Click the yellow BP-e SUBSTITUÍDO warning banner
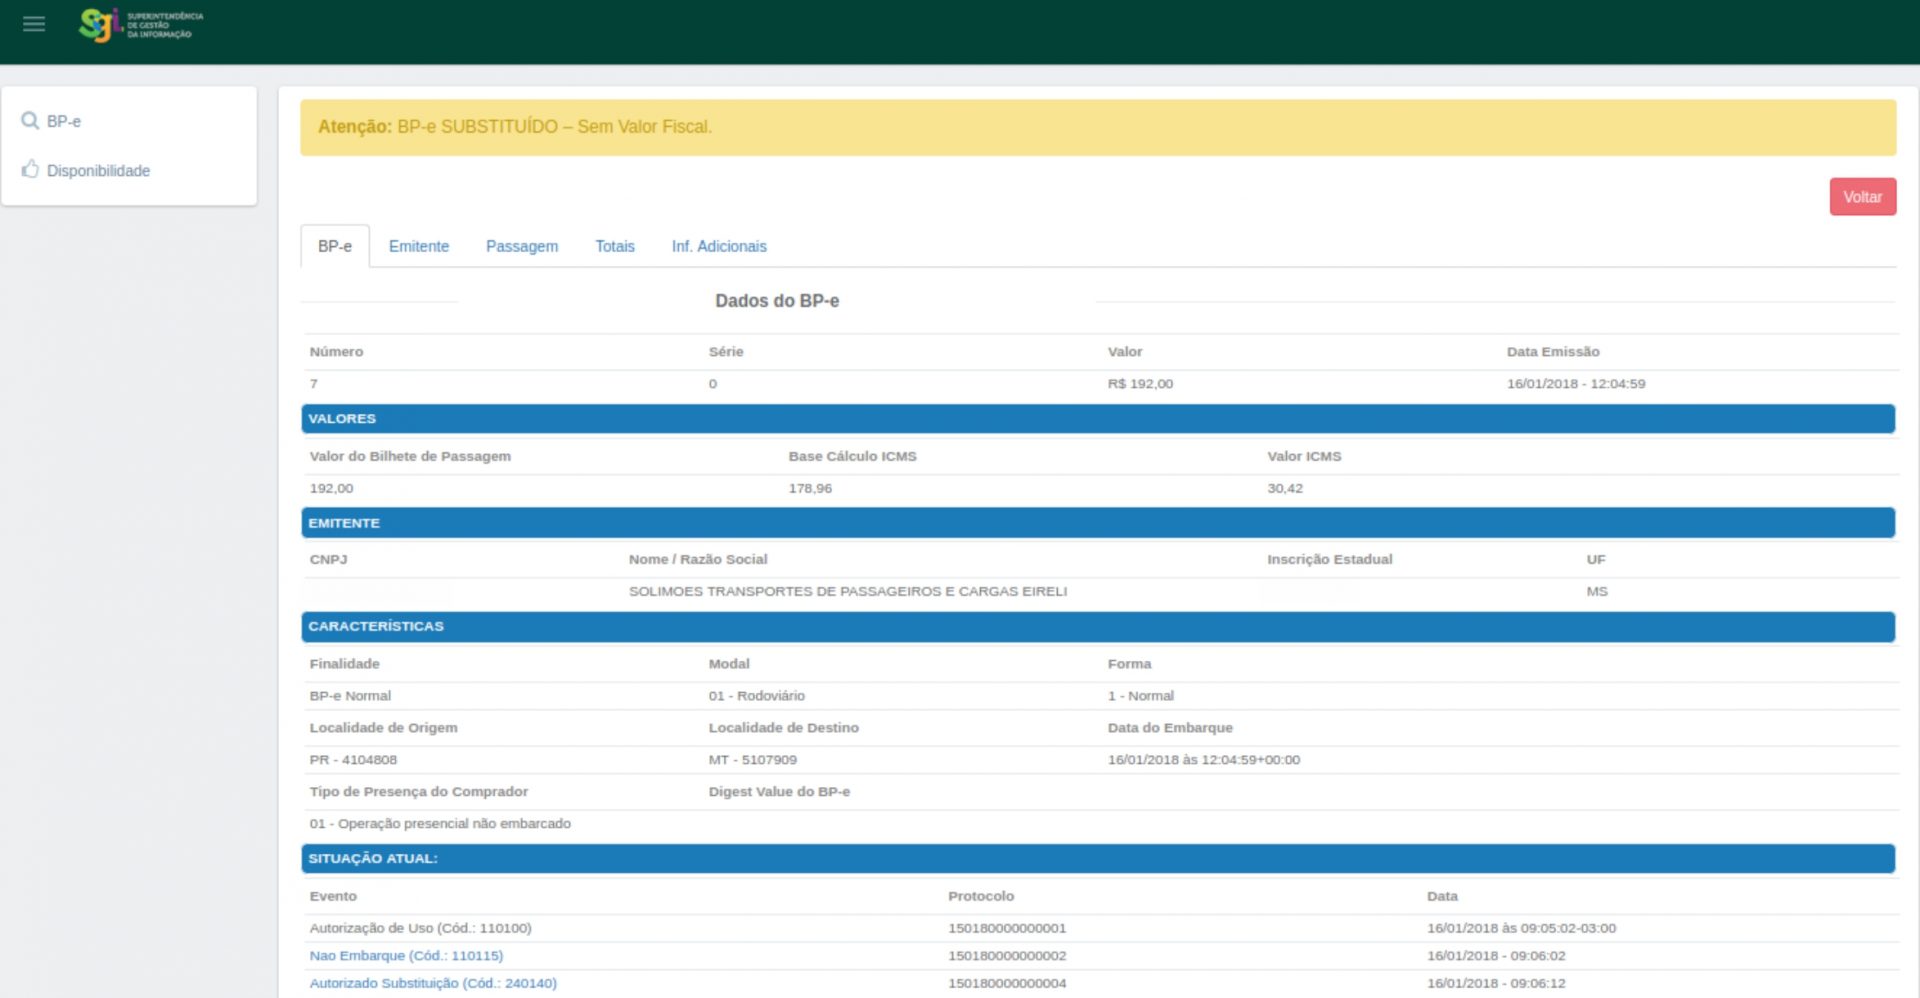The image size is (1920, 998). coord(1097,127)
